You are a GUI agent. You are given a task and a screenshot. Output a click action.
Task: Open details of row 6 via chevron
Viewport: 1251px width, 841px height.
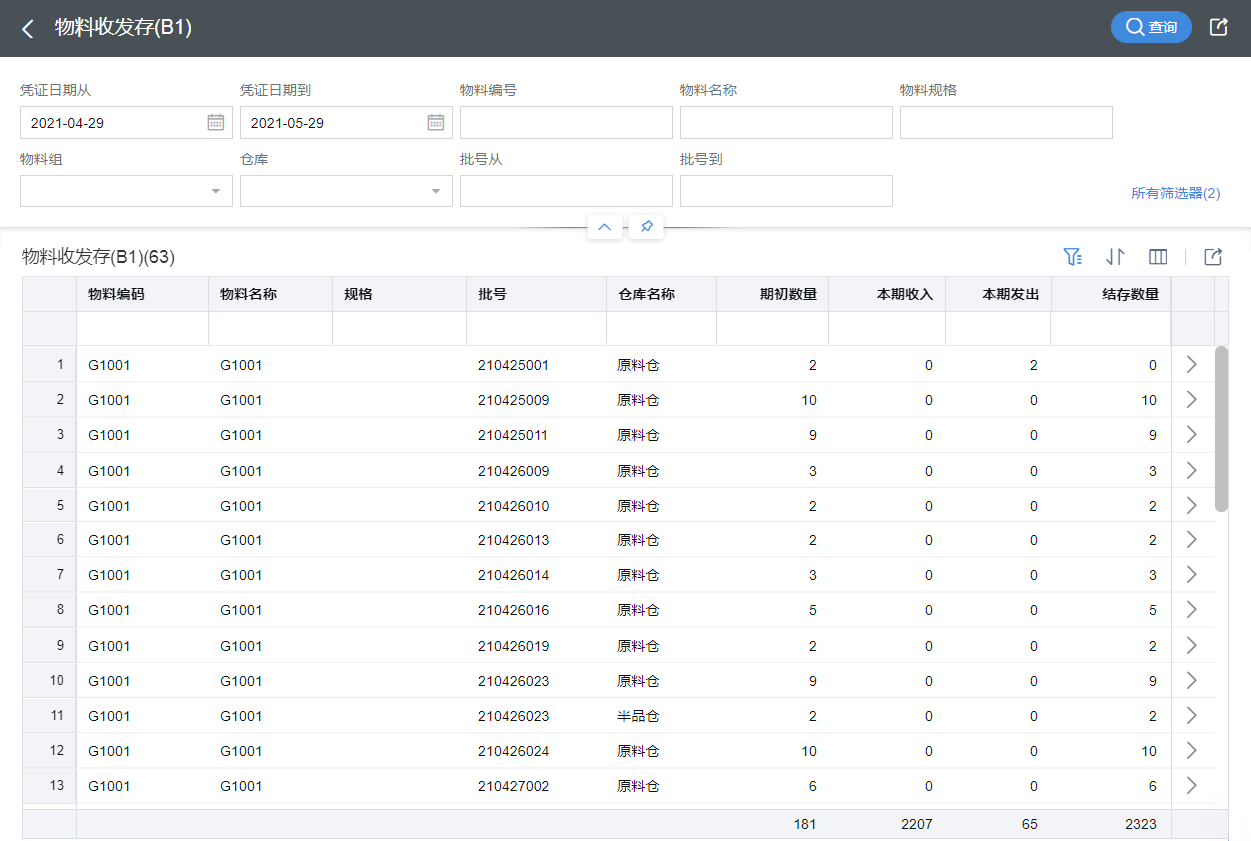(1191, 540)
